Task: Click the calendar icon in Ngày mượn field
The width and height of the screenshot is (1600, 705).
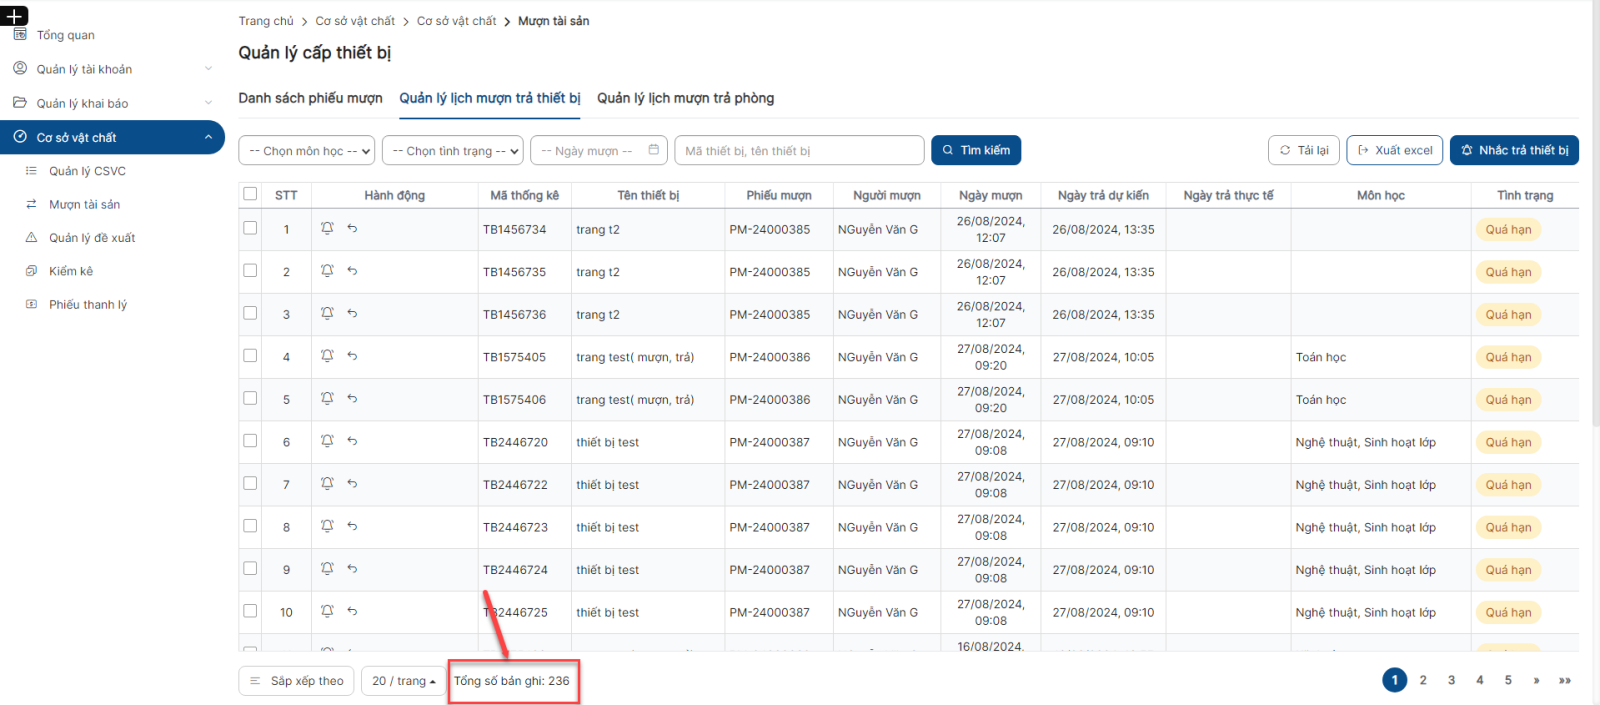Action: pyautogui.click(x=654, y=150)
